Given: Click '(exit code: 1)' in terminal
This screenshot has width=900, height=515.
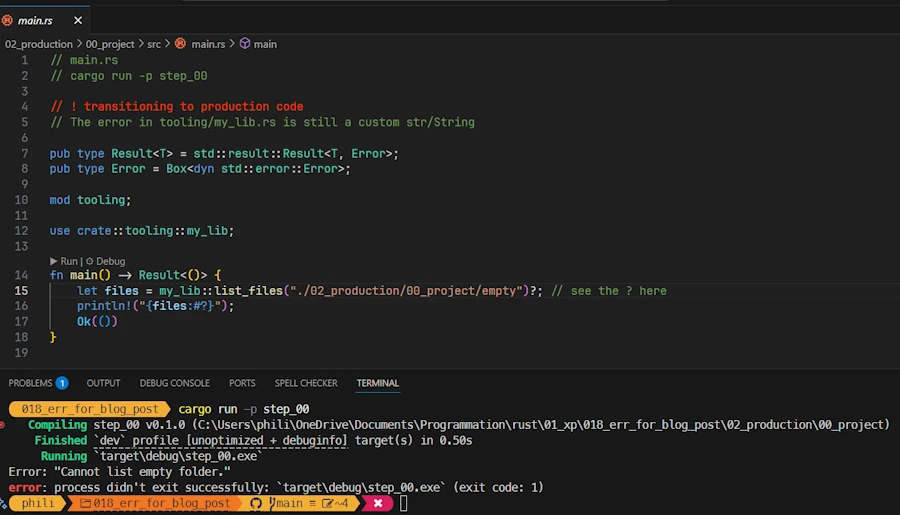Looking at the screenshot, I should pos(498,487).
